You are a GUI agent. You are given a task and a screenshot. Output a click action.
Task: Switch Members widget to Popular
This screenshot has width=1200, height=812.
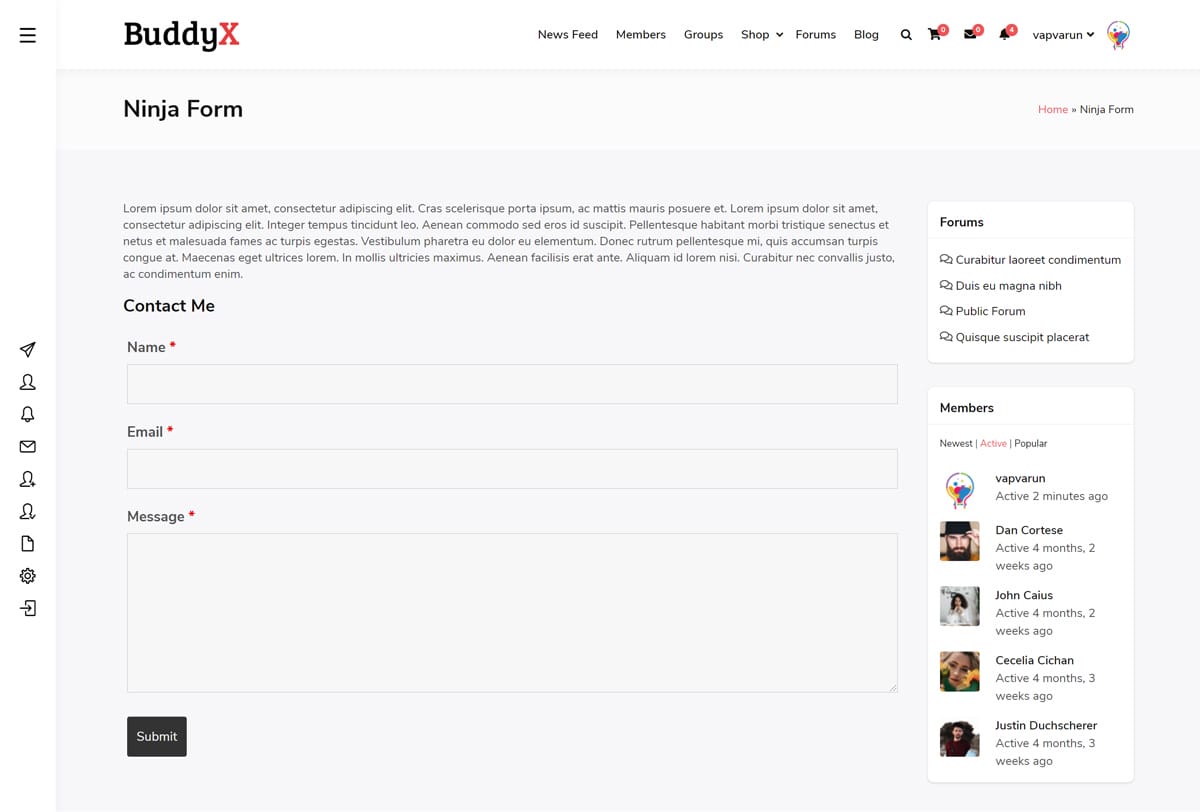click(1031, 443)
